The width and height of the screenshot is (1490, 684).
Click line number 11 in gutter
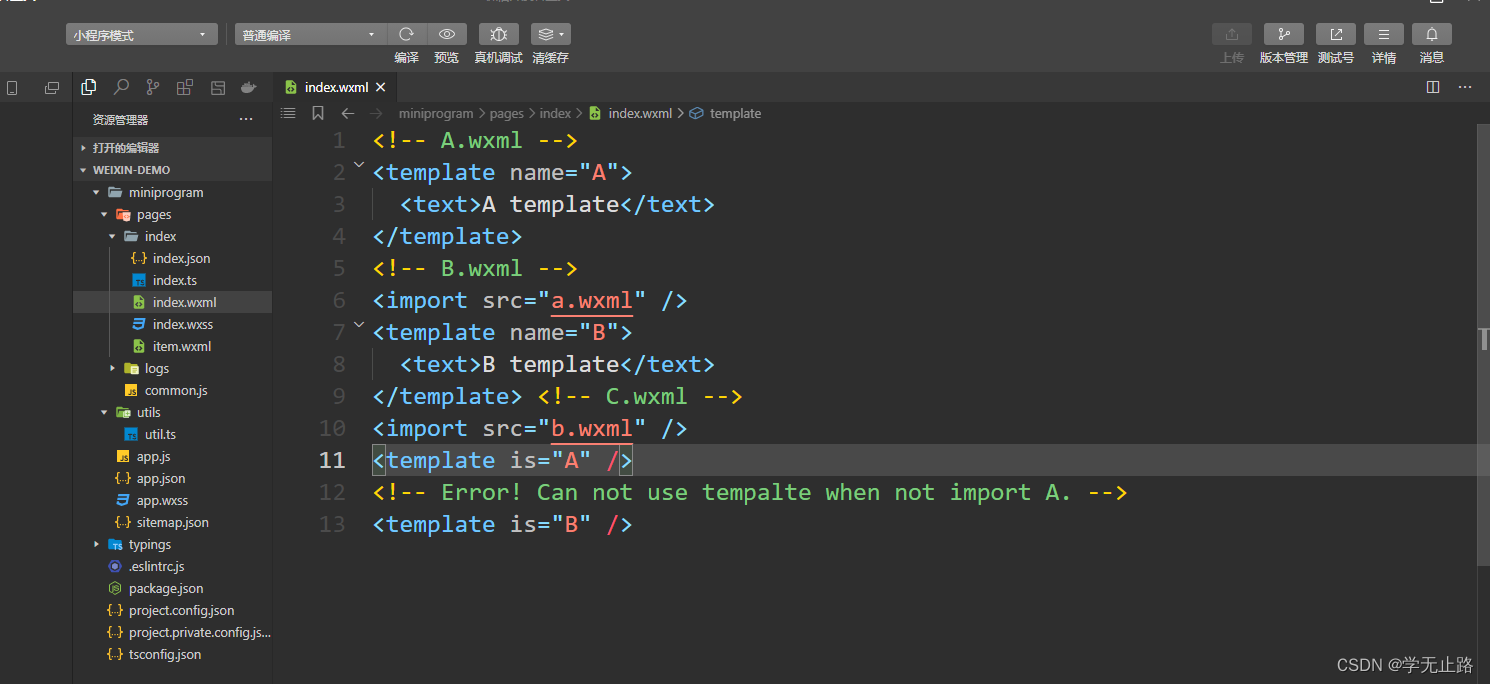point(331,460)
